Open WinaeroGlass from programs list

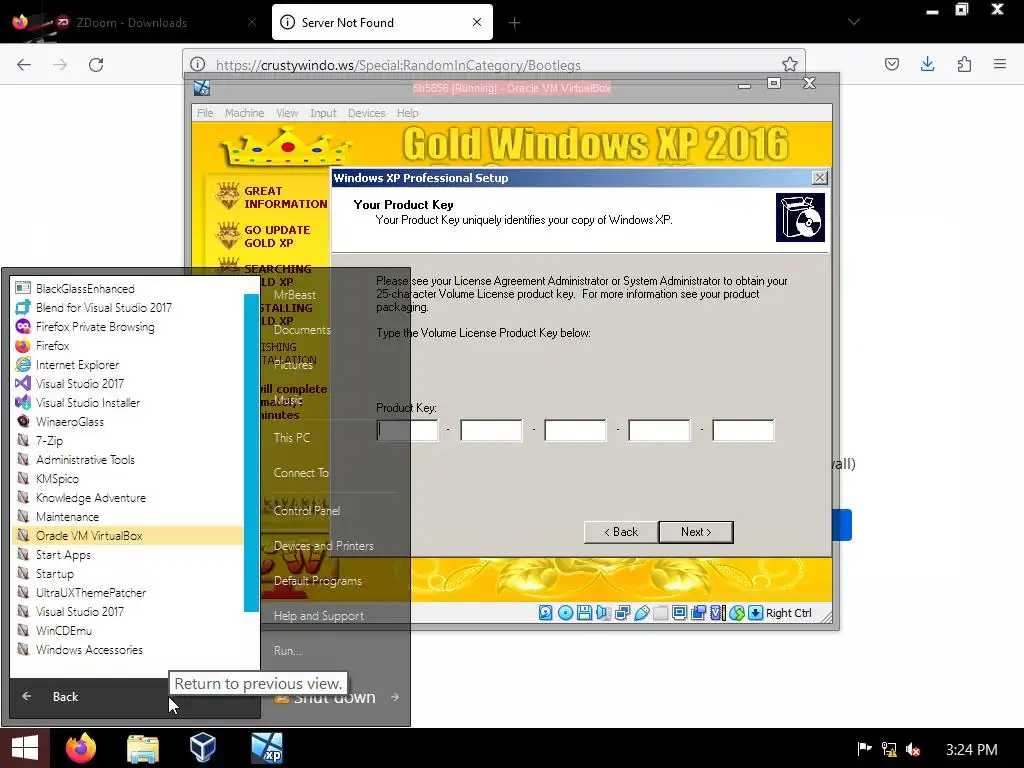click(128, 422)
